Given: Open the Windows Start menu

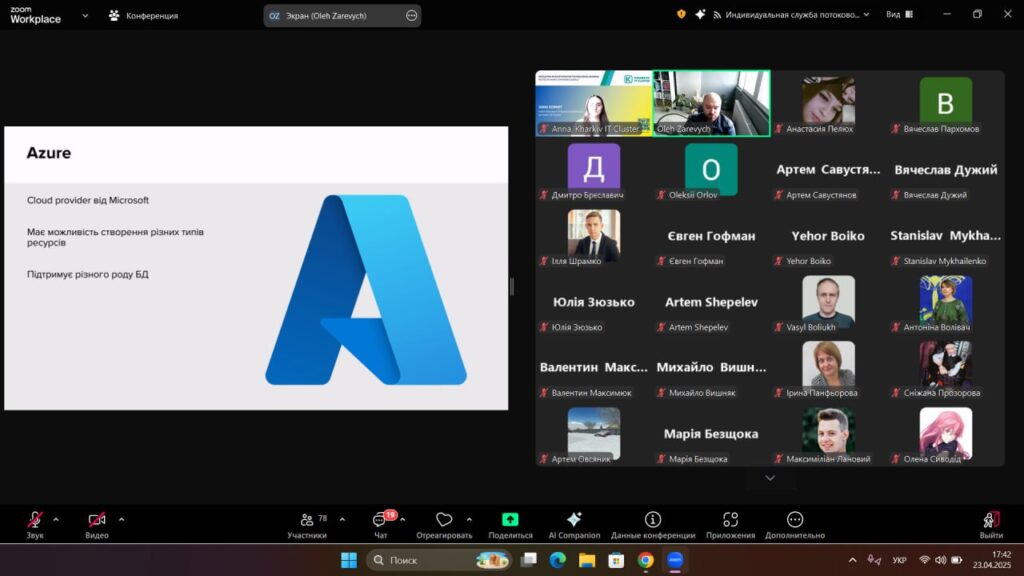Looking at the screenshot, I should click(349, 560).
